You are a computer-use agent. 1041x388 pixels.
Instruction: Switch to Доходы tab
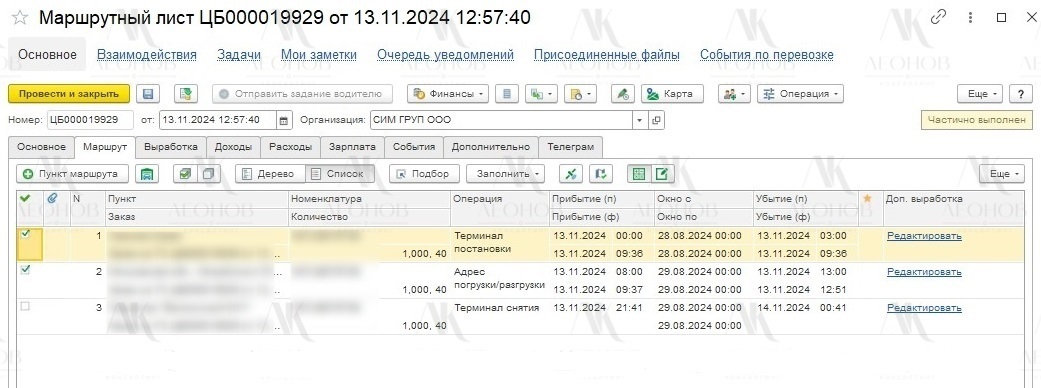click(233, 147)
